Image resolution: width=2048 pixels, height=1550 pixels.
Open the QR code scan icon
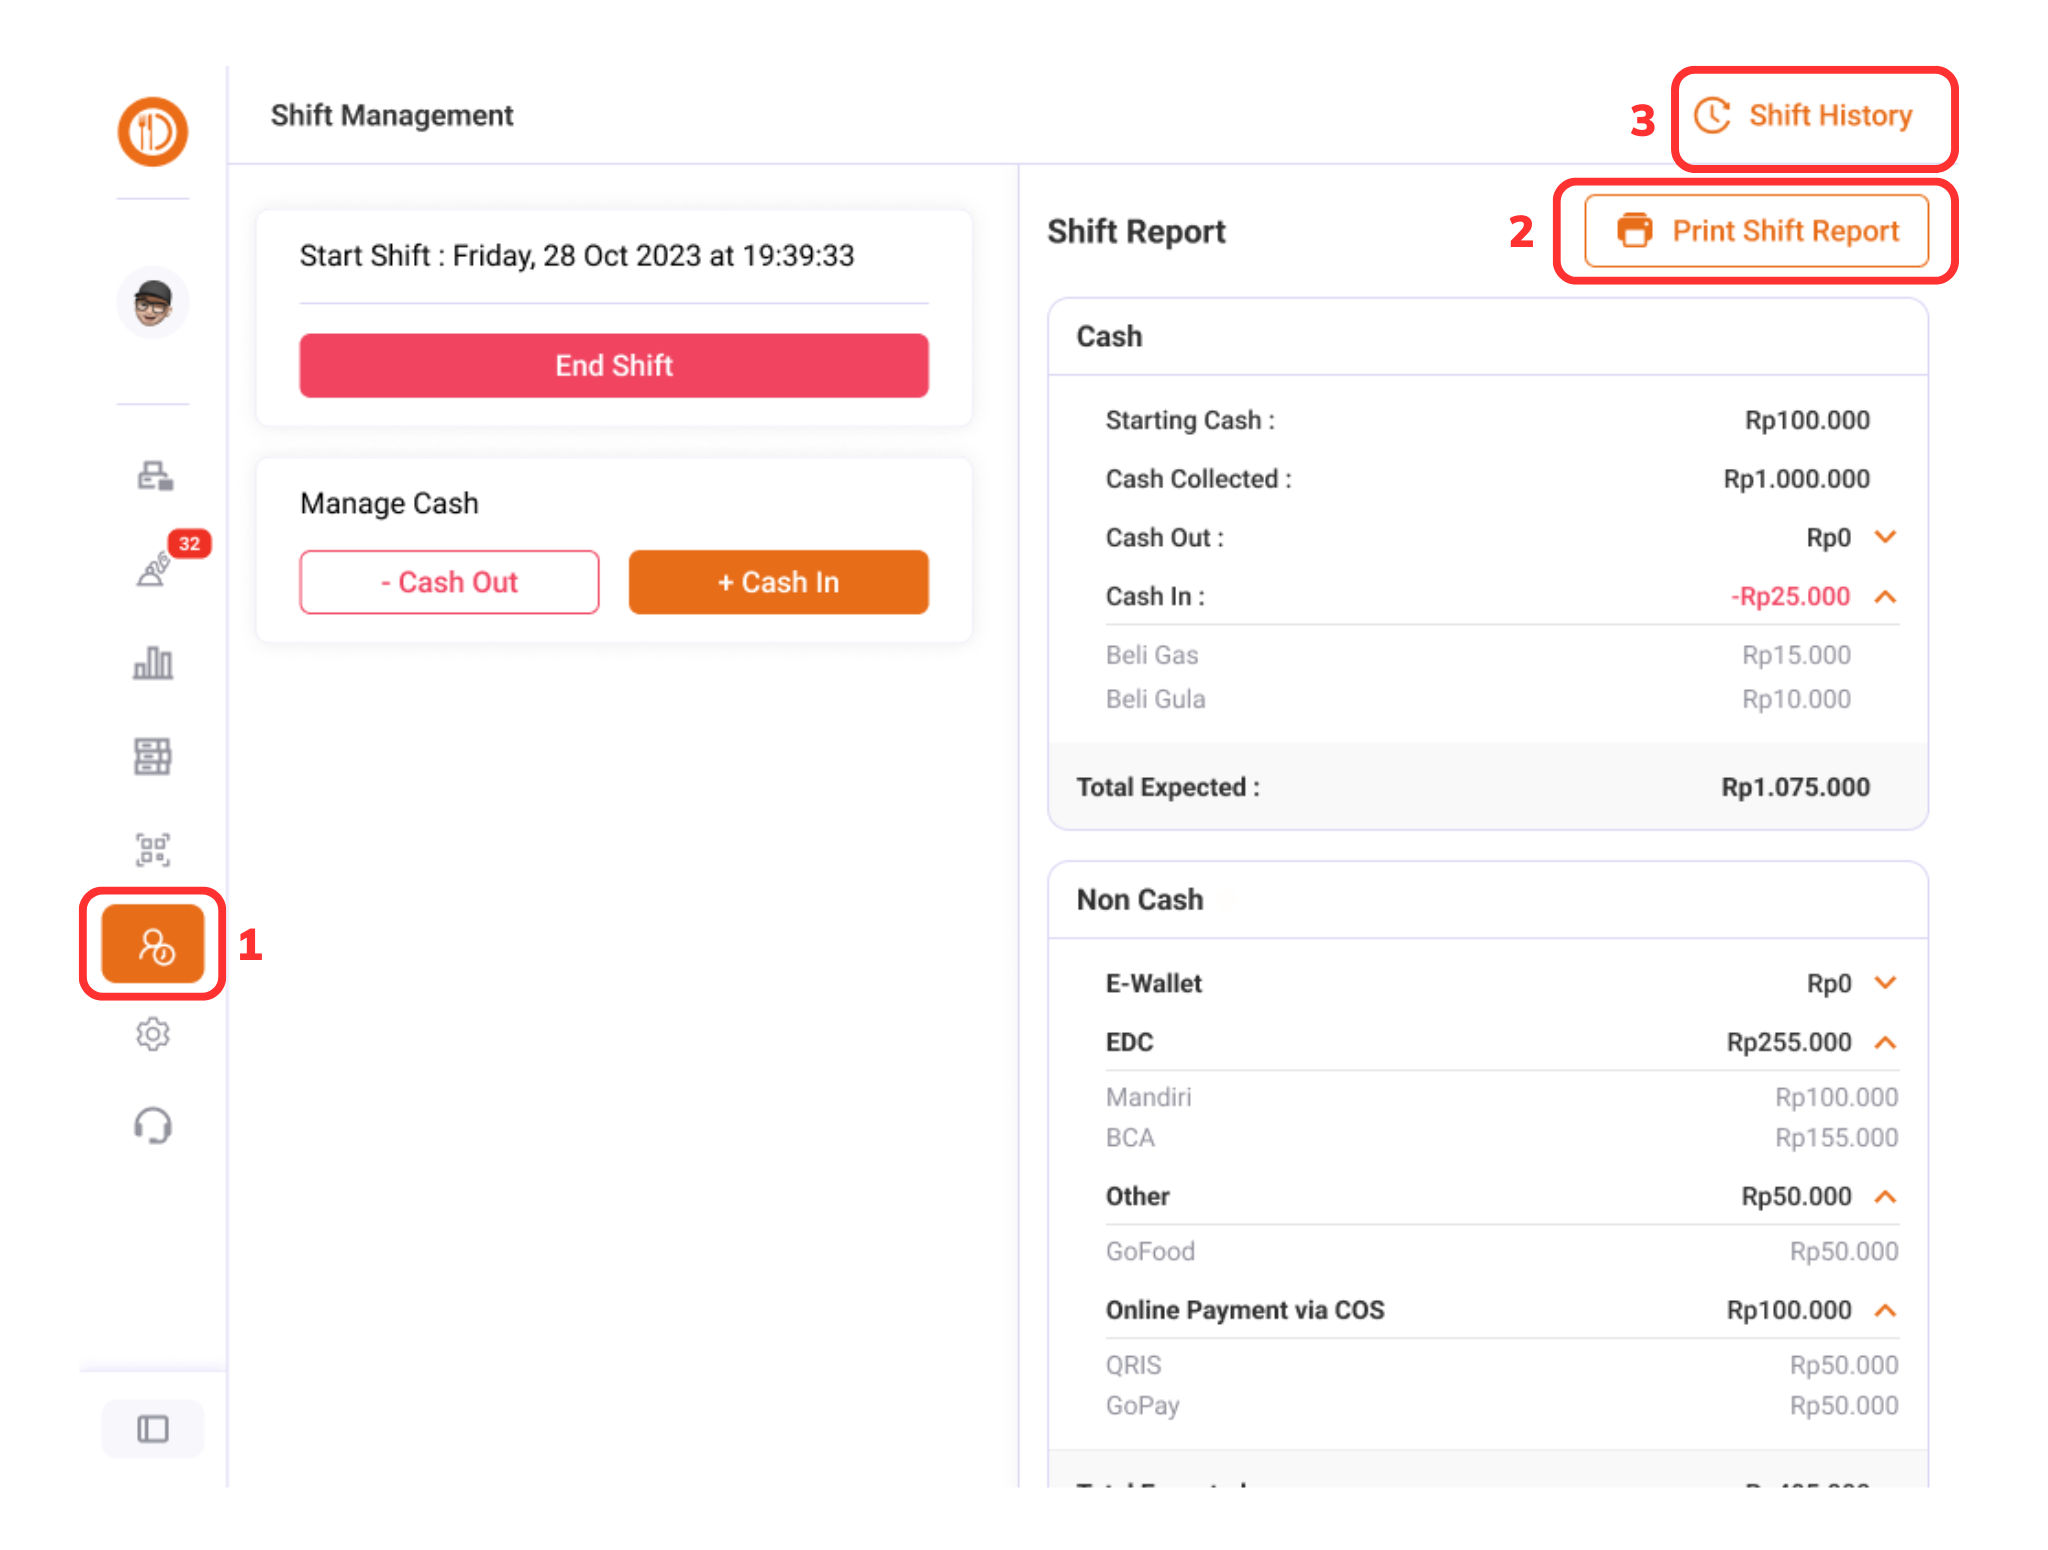pos(153,850)
